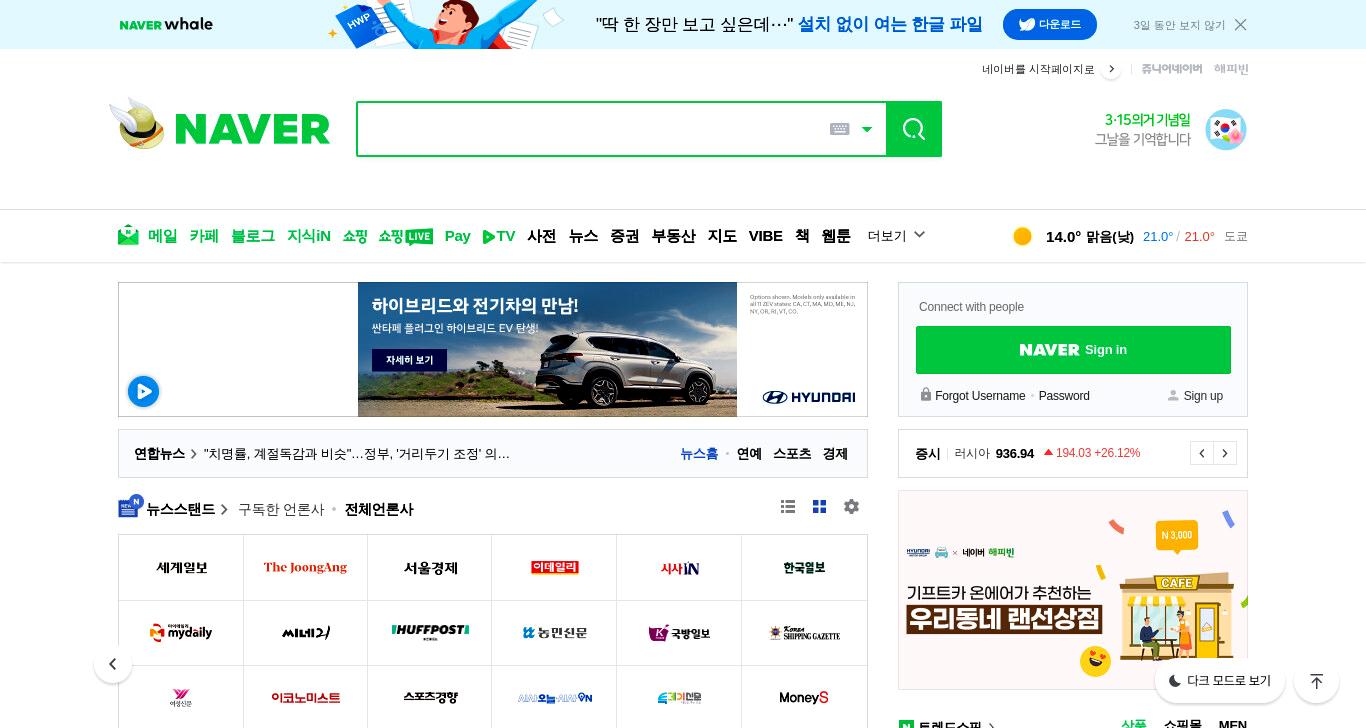Go to 블로그 menu item
Viewport: 1366px width, 728px height.
(x=253, y=236)
